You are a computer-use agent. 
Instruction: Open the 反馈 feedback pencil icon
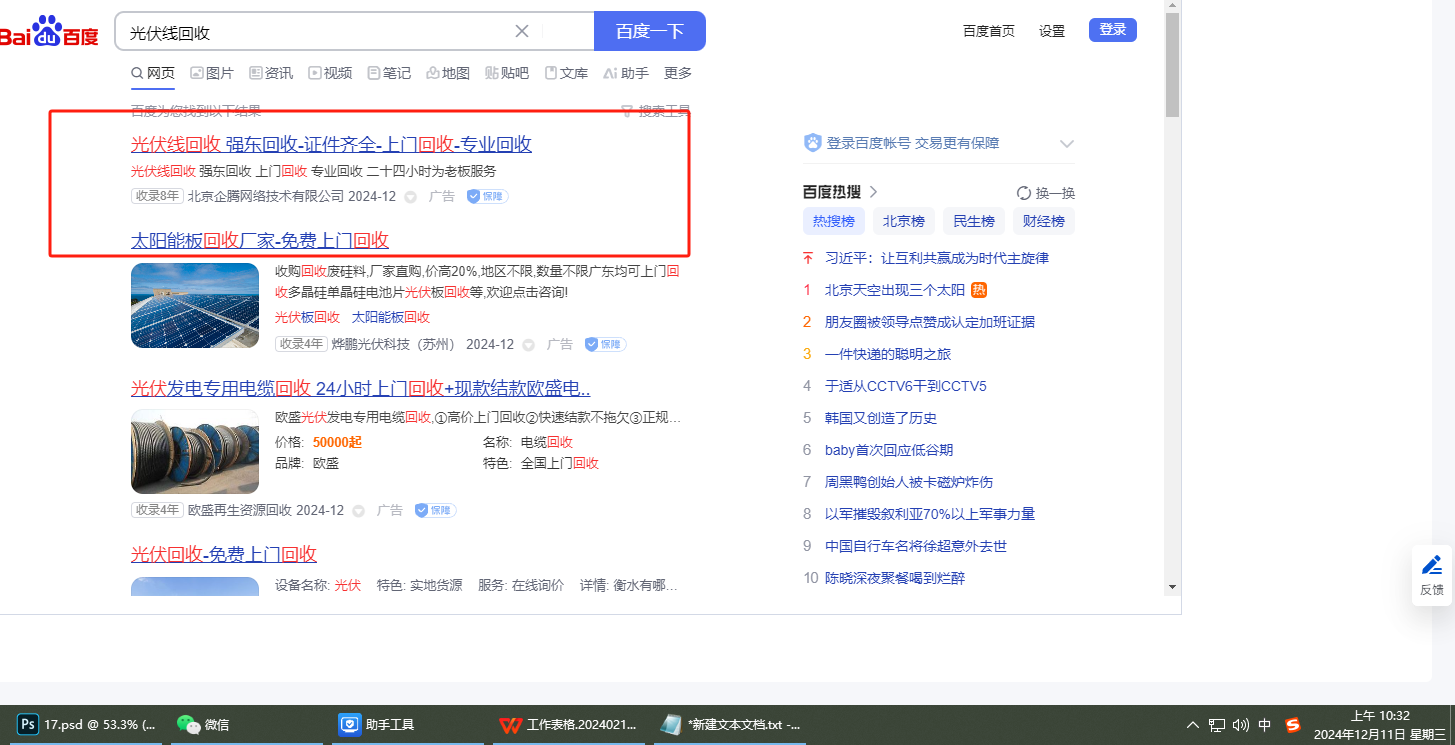coord(1431,565)
